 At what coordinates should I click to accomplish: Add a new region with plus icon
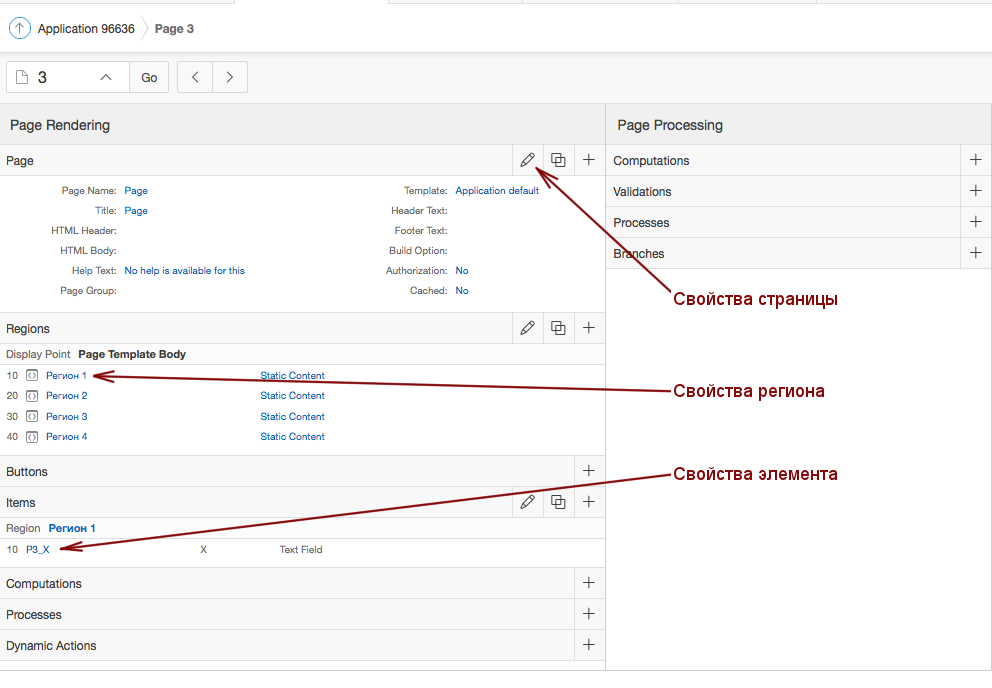(x=589, y=328)
